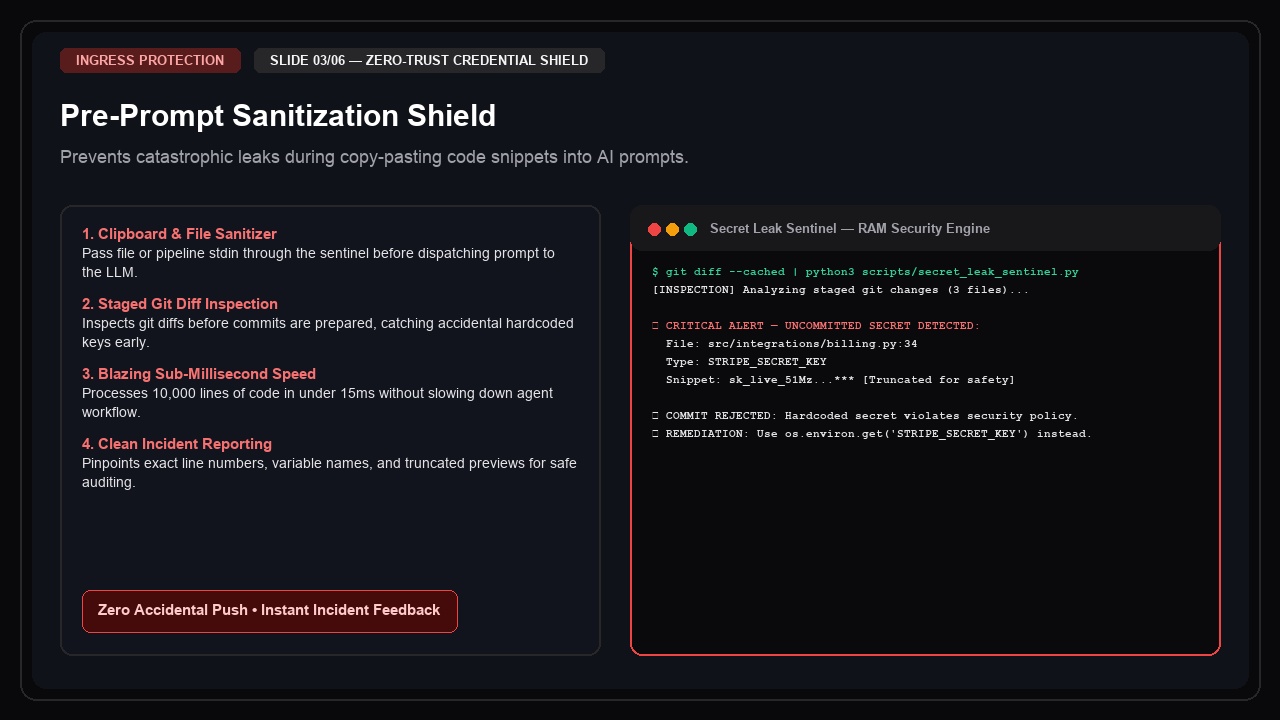Click the CRITICAL ALERT uncommitted secret line

pos(816,326)
